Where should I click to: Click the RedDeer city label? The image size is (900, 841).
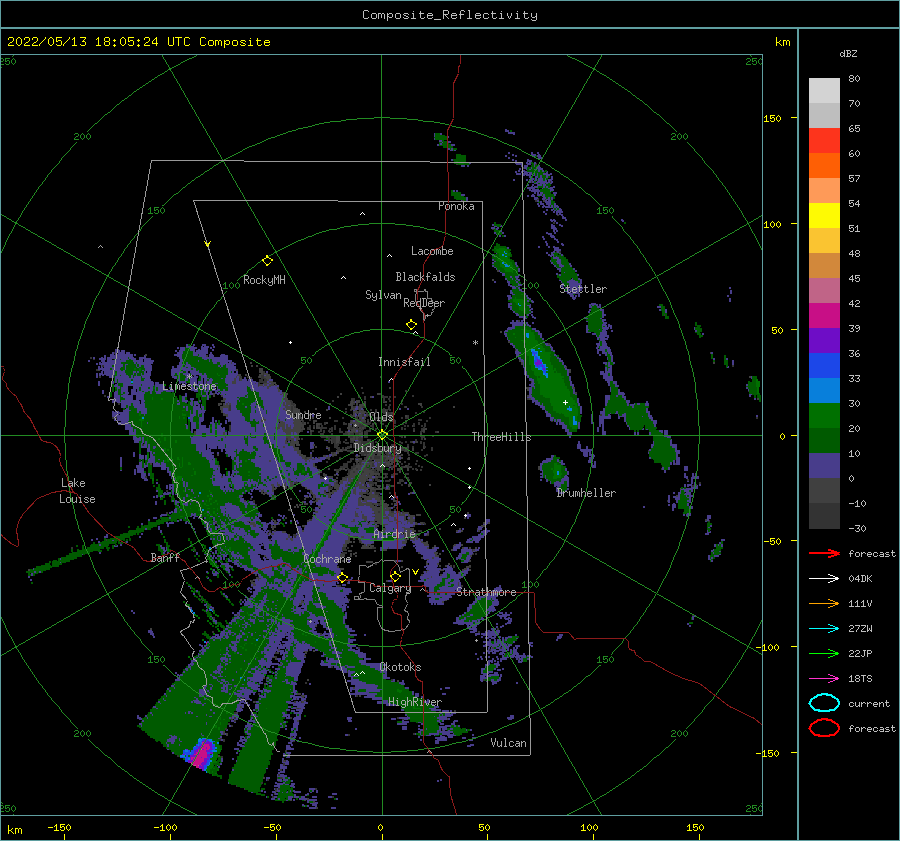pos(424,303)
